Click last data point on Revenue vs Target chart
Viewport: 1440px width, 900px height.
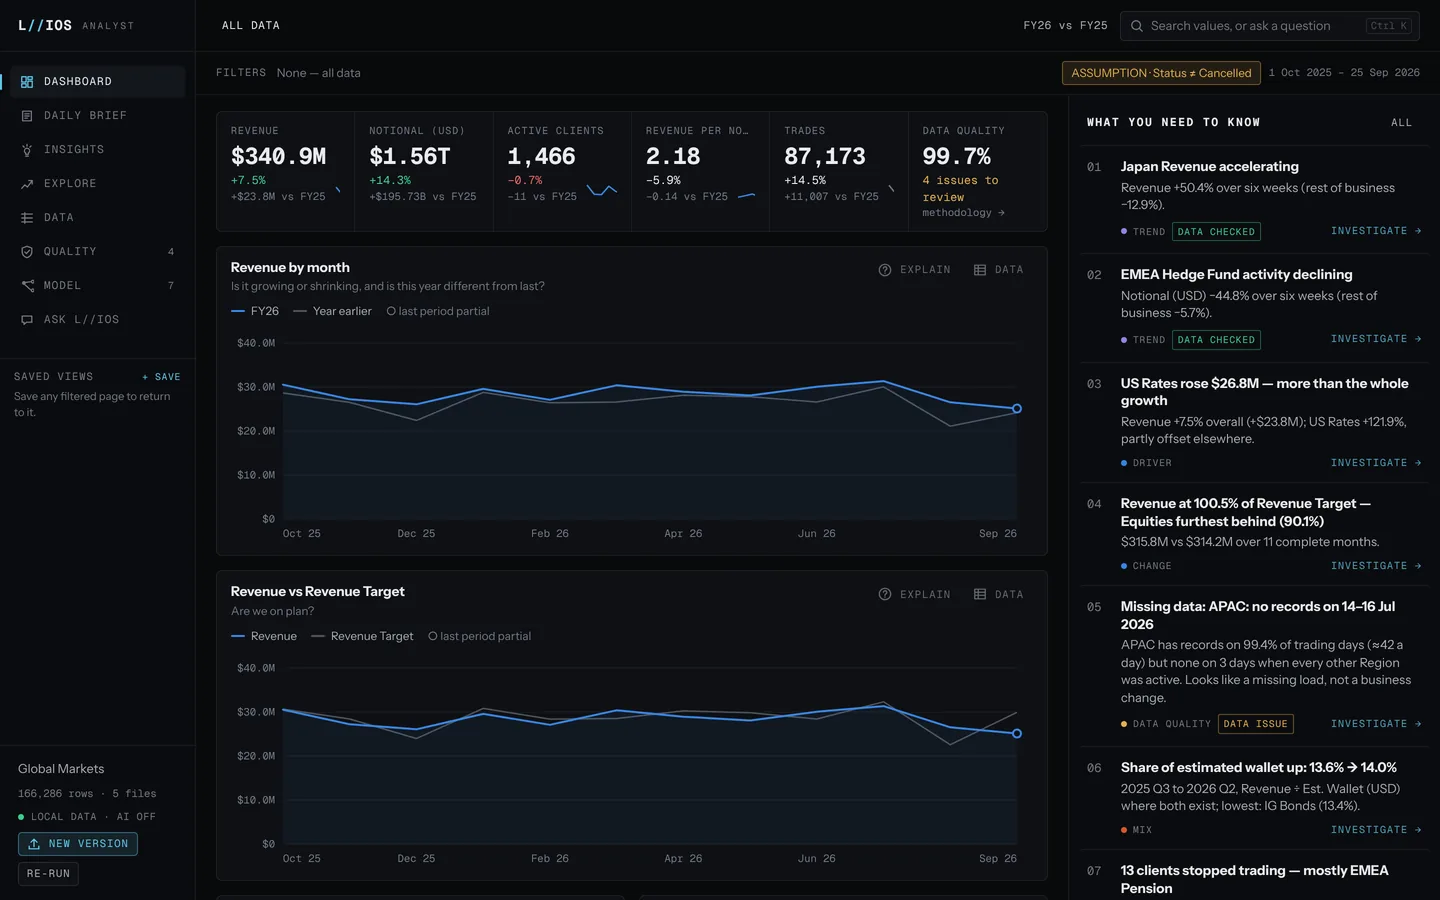[1017, 734]
